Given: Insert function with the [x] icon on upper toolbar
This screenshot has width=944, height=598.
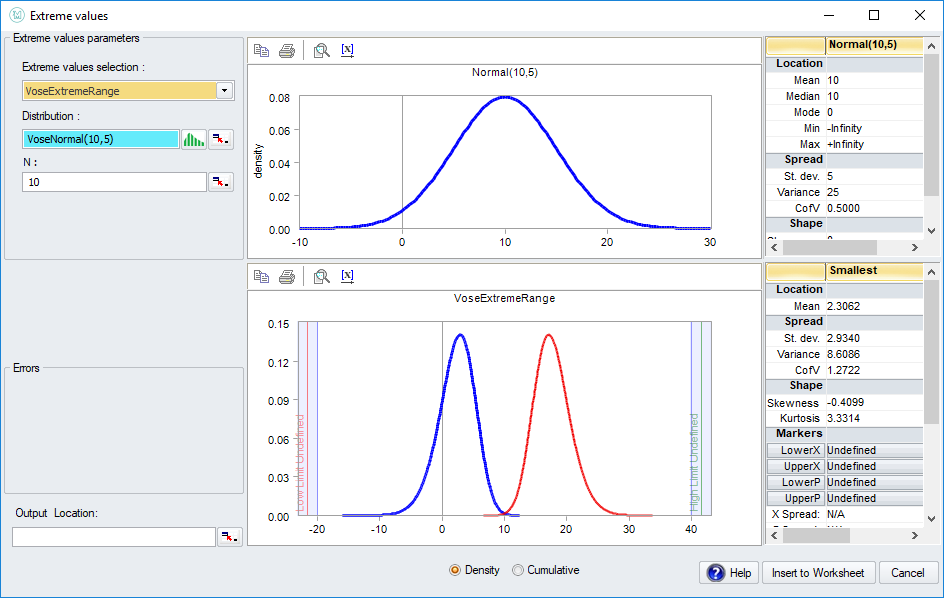Looking at the screenshot, I should pyautogui.click(x=347, y=50).
